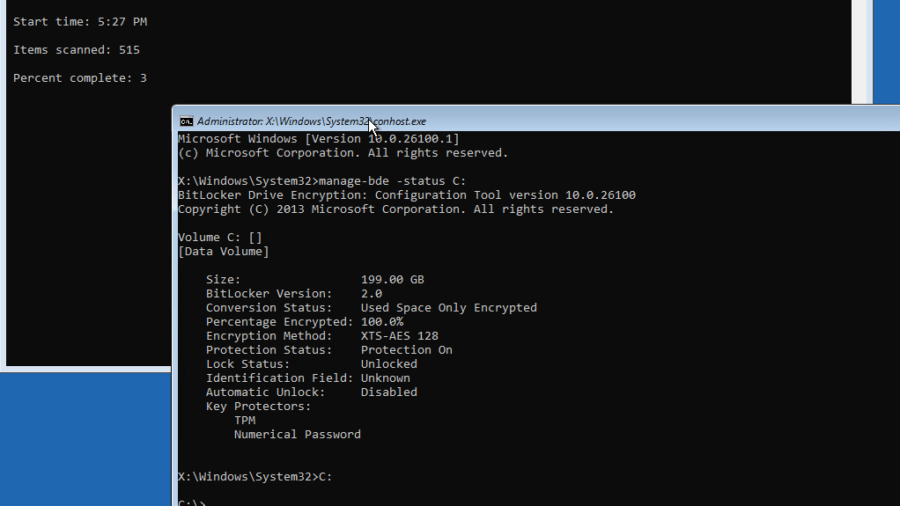The width and height of the screenshot is (900, 506).
Task: Click the 'X:\Windows\System32>C:' prompt line
Action: [x=255, y=477]
